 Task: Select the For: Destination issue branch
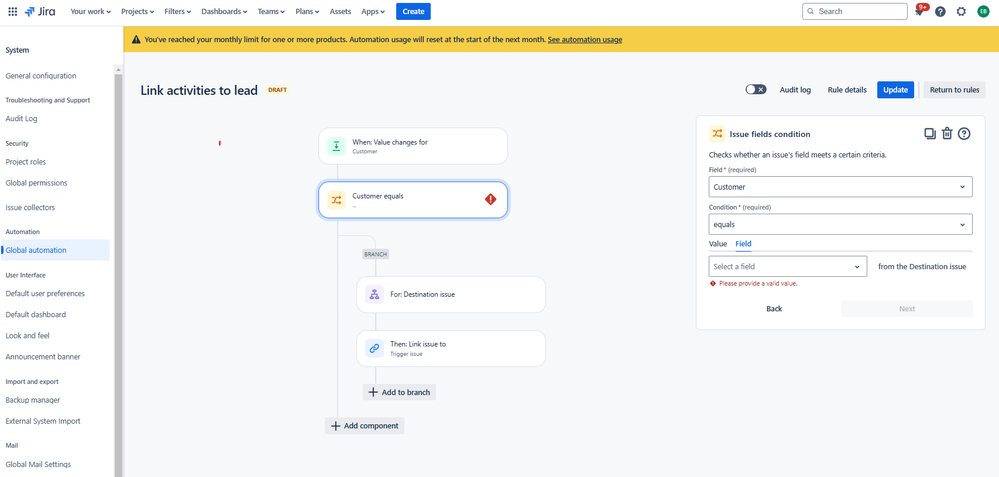(x=450, y=295)
